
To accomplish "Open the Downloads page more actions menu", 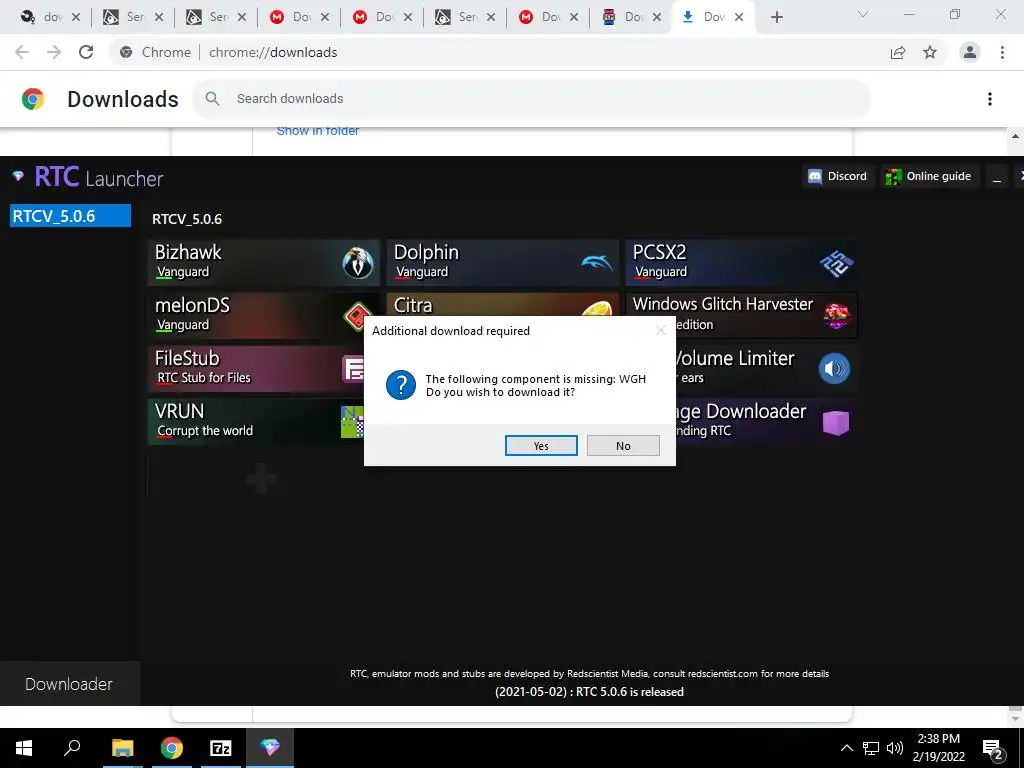I will (x=989, y=99).
